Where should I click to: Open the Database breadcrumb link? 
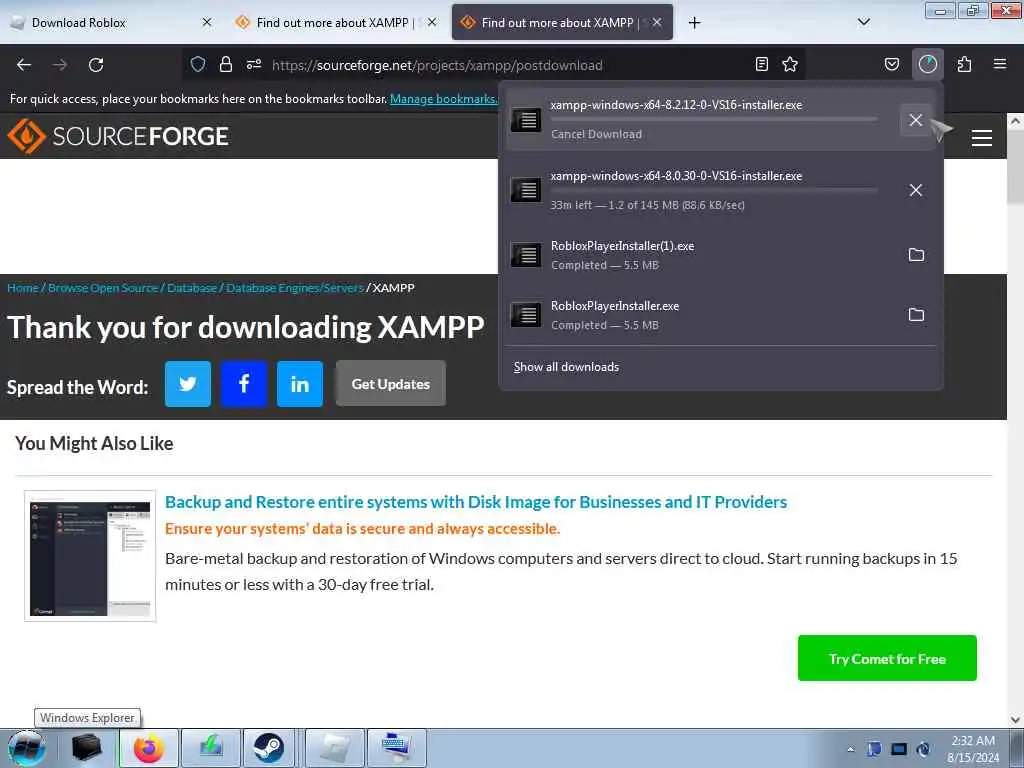192,288
